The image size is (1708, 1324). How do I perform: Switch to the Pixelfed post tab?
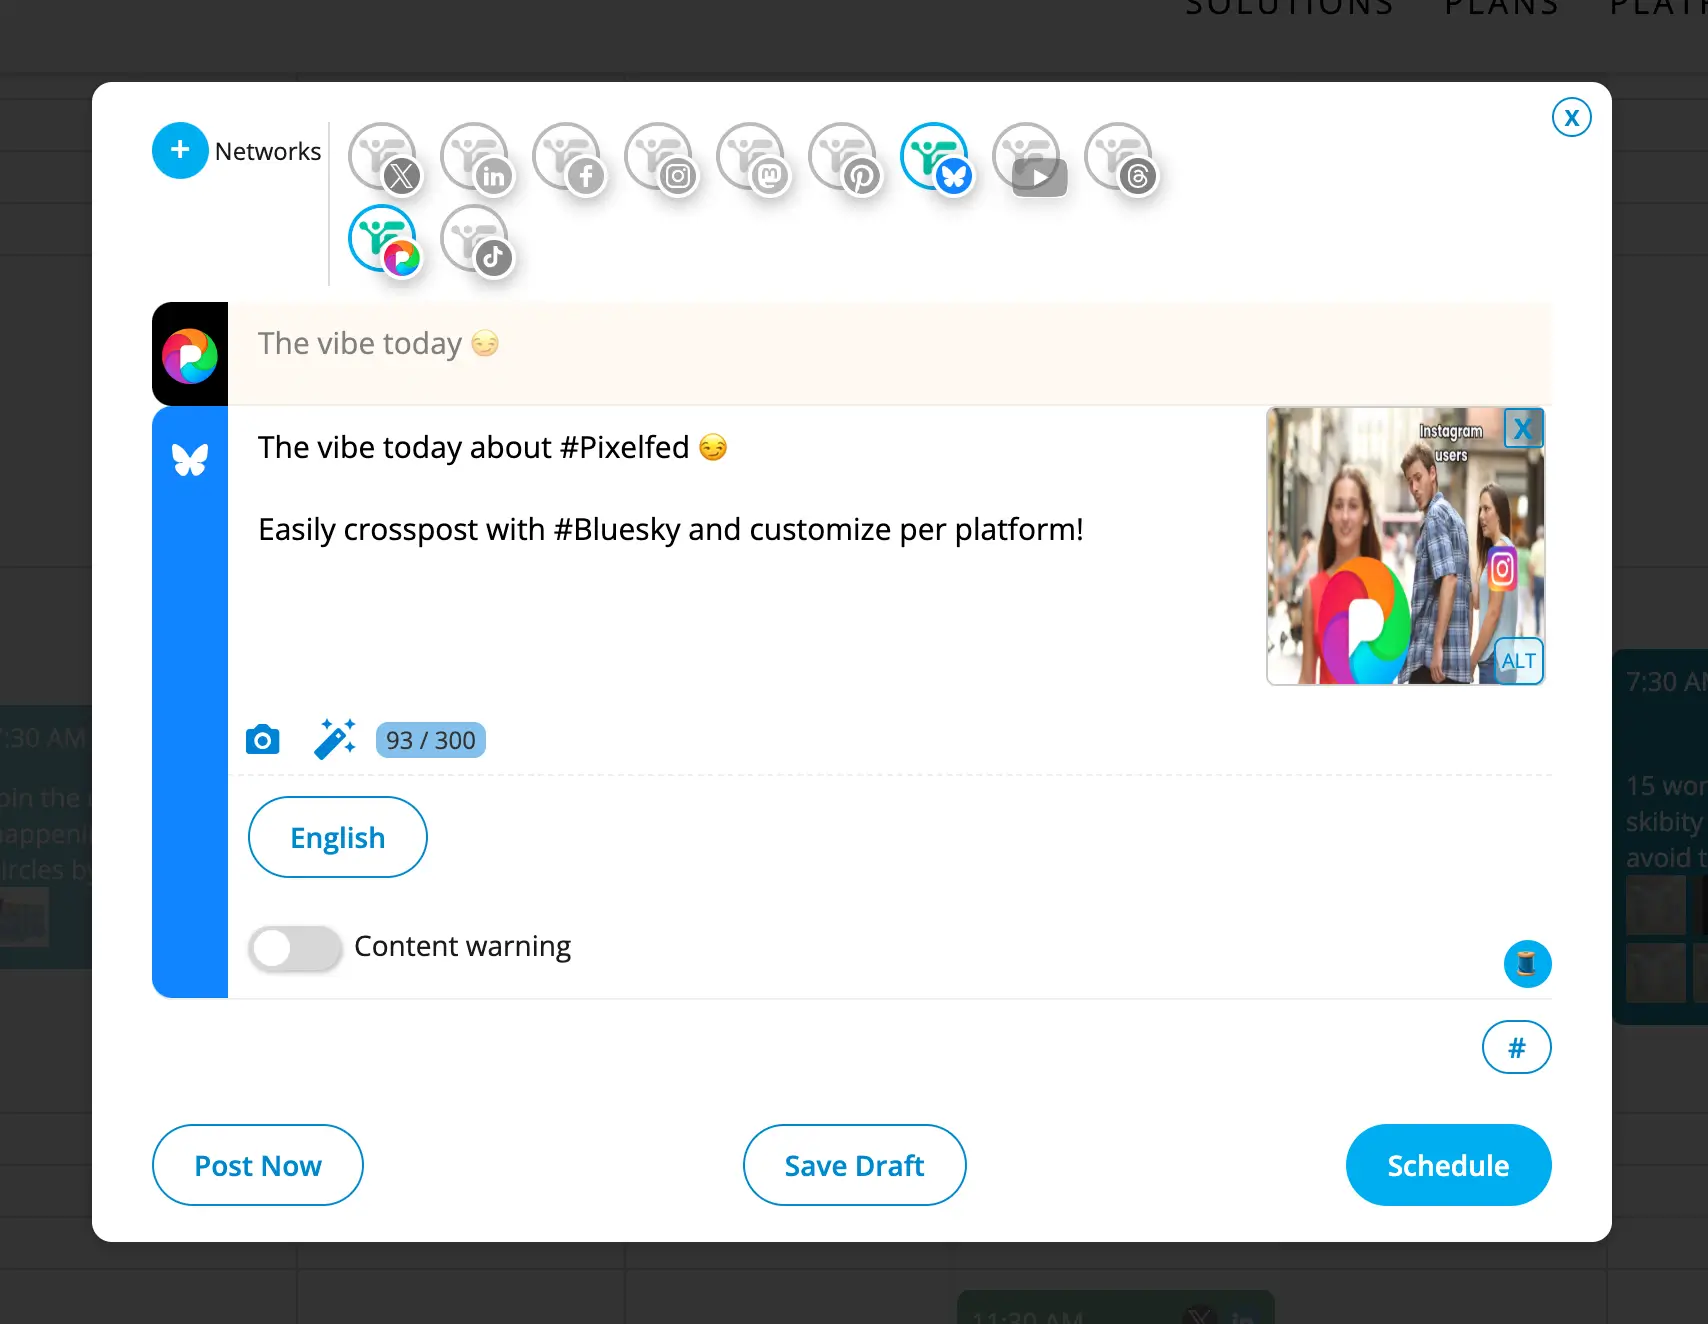click(x=190, y=355)
